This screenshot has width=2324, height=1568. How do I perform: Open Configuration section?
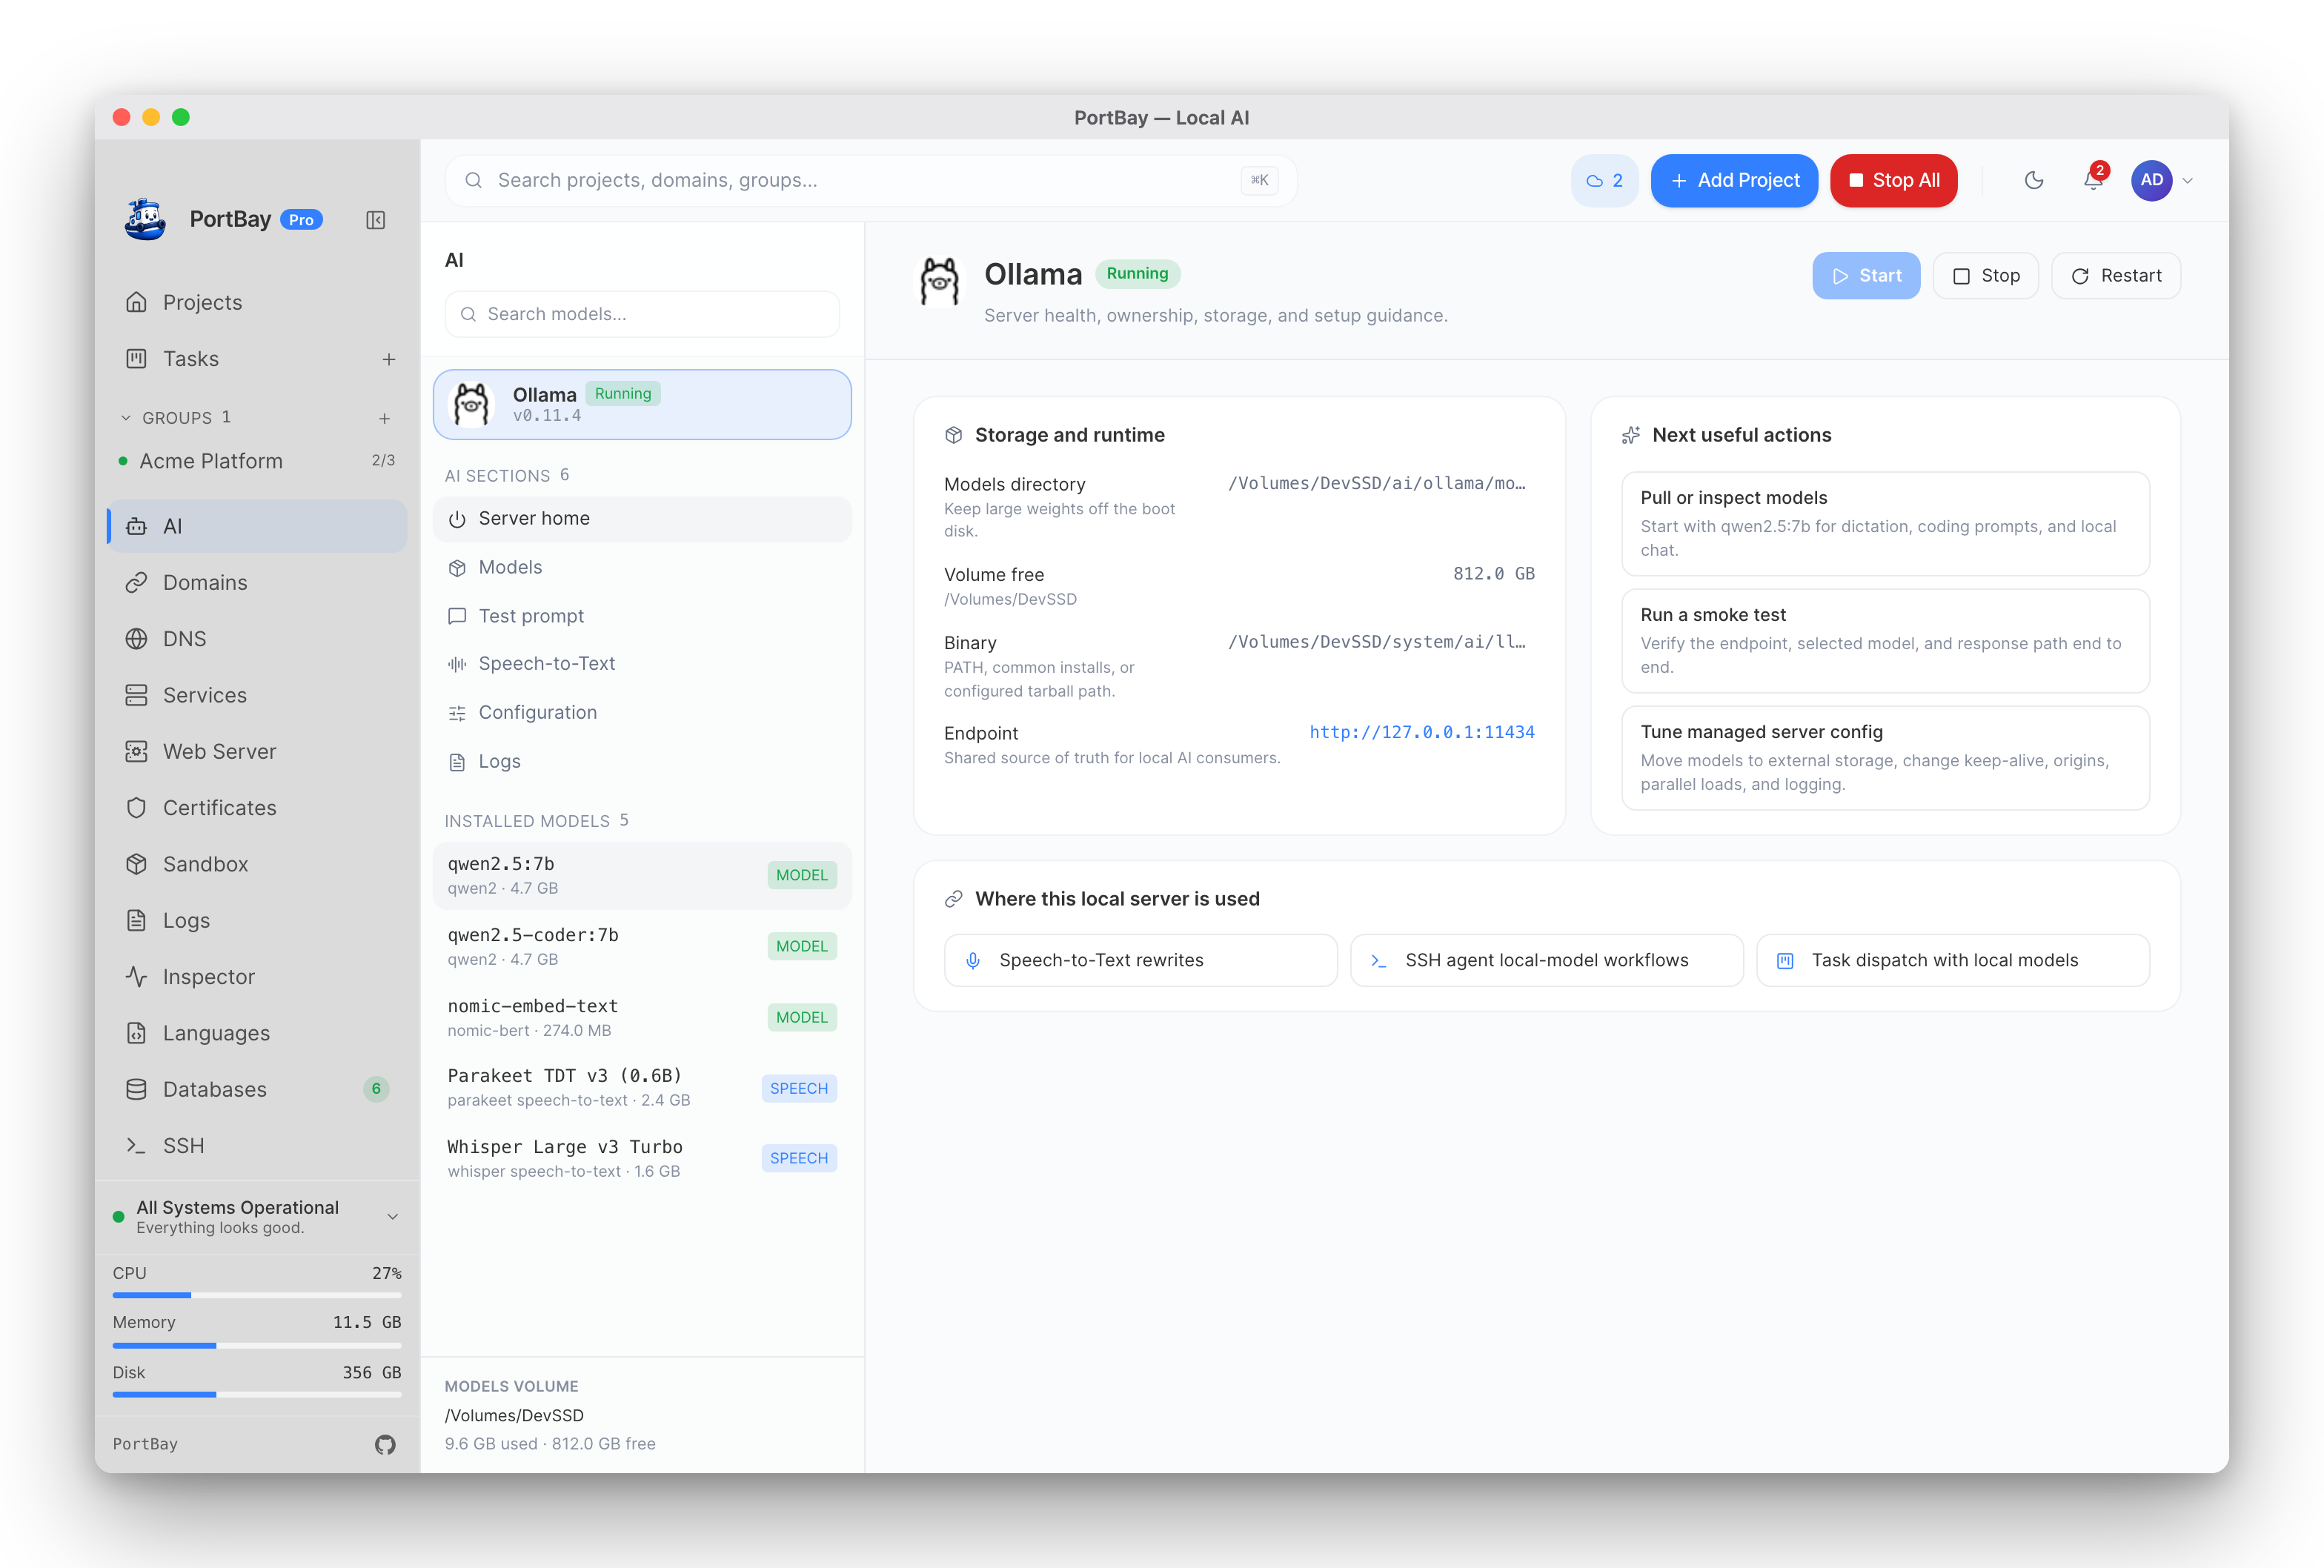(x=642, y=712)
